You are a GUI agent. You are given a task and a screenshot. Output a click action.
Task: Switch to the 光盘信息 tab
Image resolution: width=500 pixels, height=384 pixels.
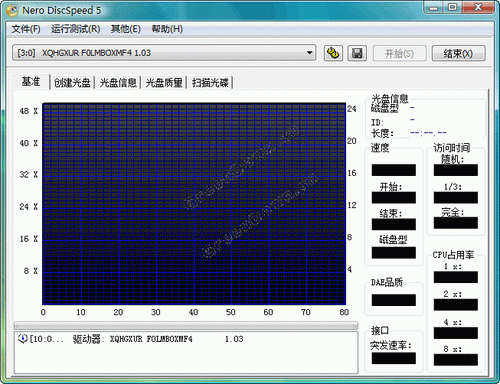[x=118, y=82]
